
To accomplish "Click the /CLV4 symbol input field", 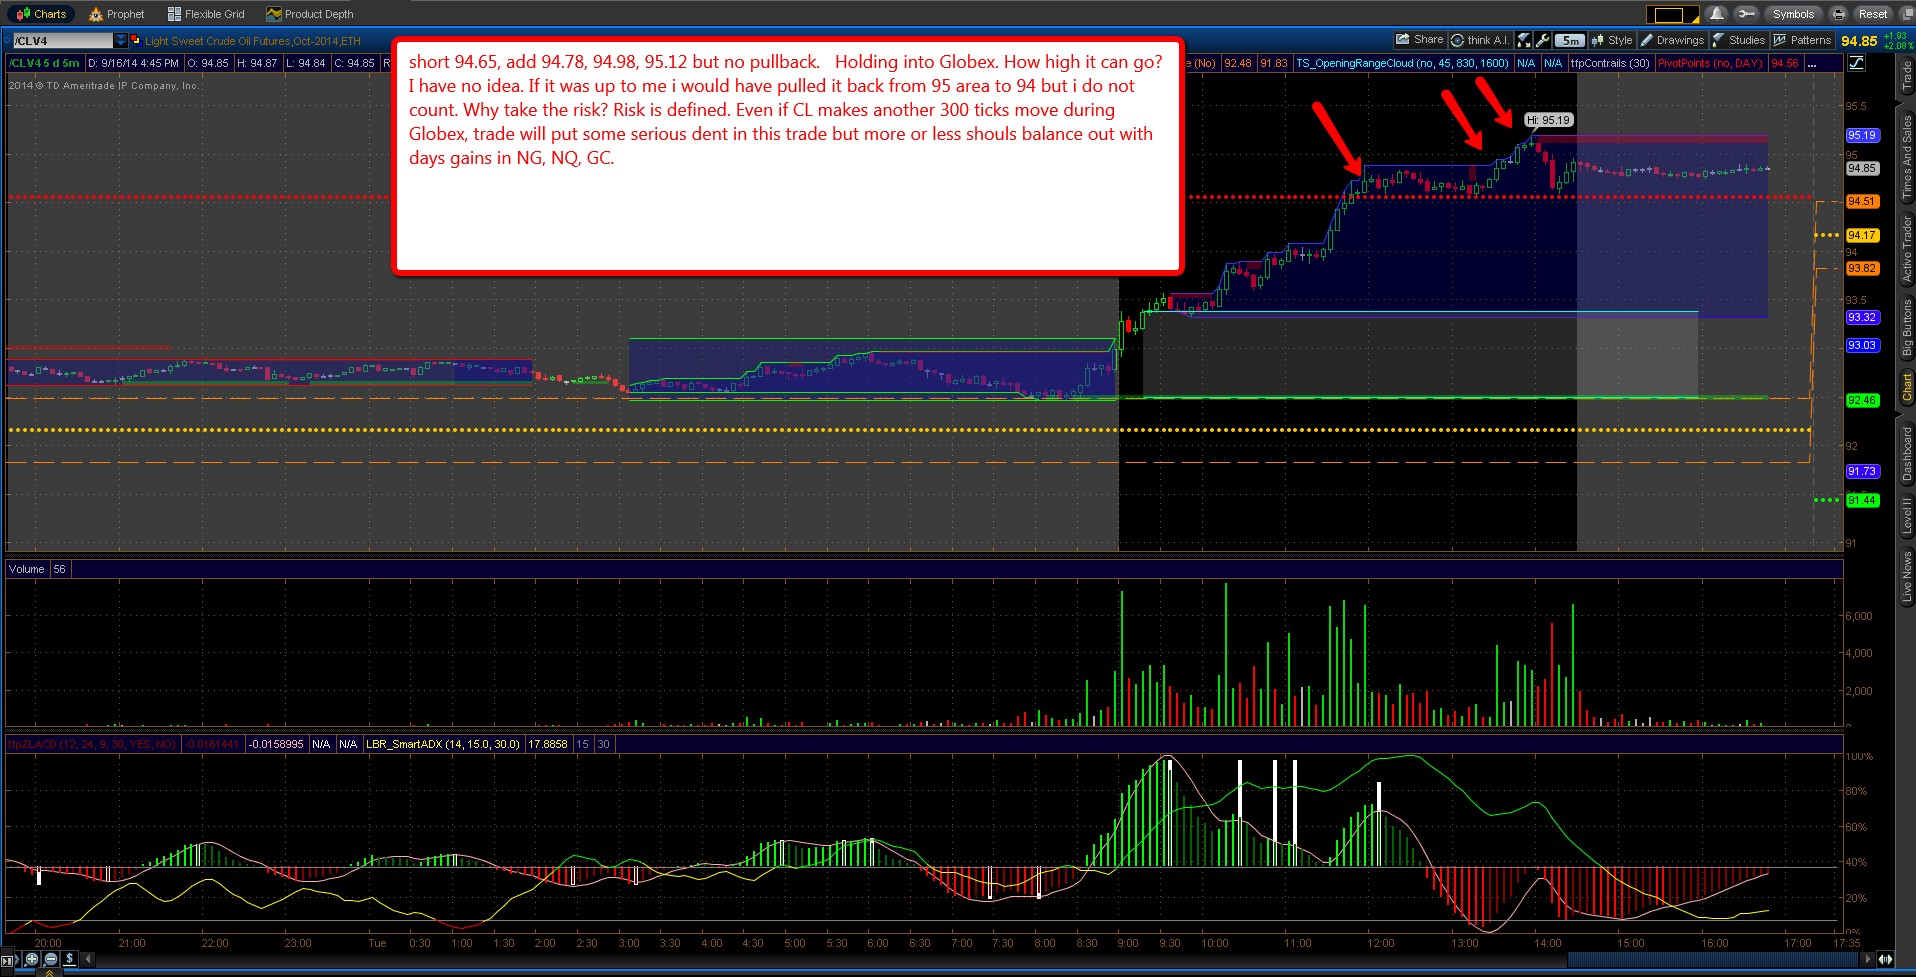I will 62,41.
